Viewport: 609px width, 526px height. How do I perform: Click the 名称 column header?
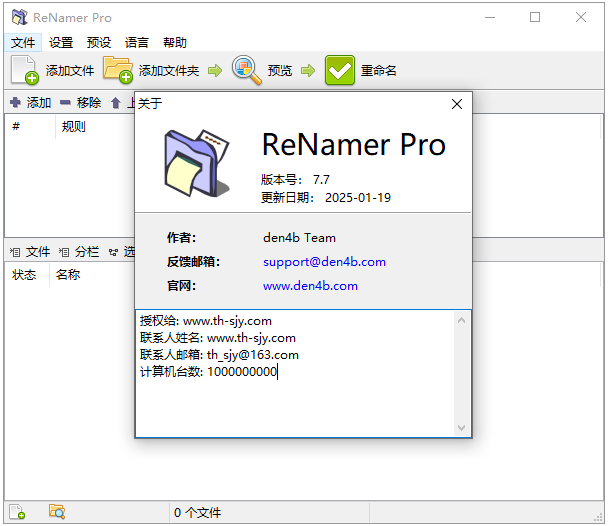pos(68,275)
